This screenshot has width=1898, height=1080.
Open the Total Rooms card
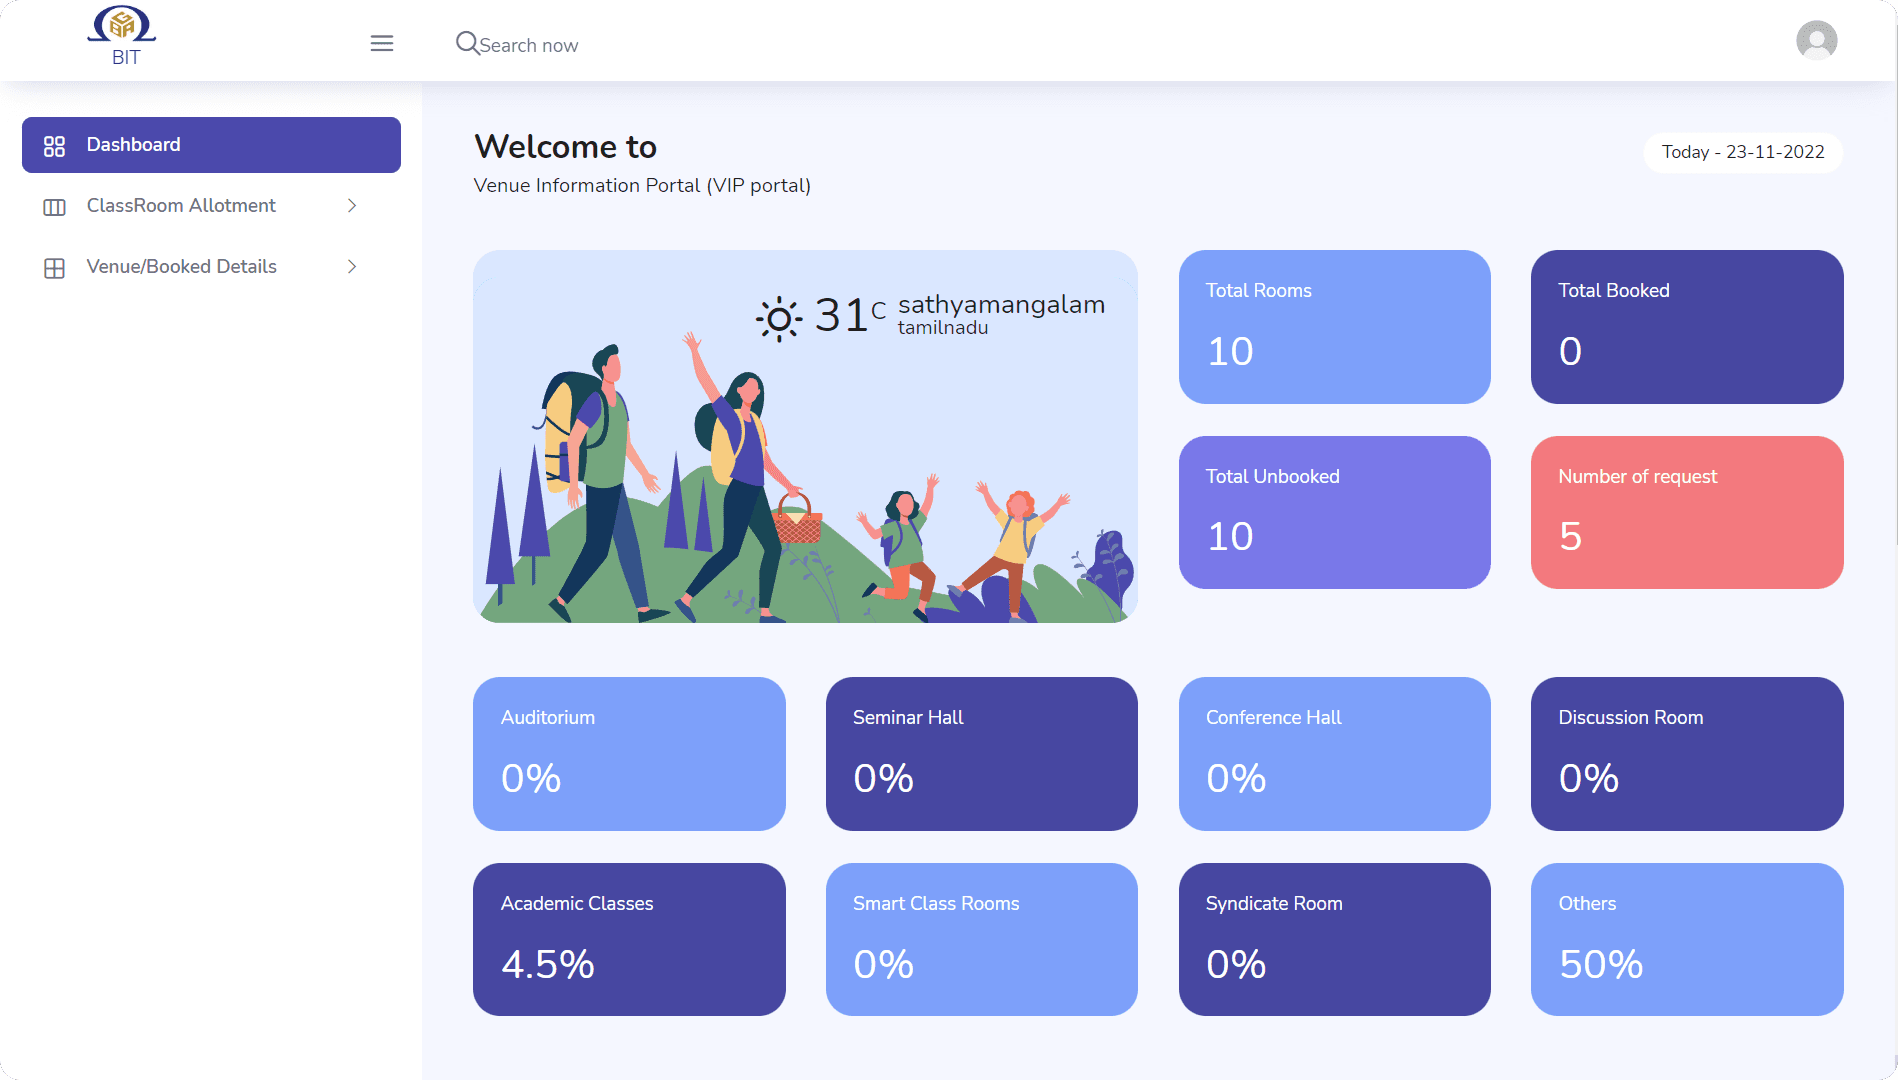click(x=1334, y=327)
